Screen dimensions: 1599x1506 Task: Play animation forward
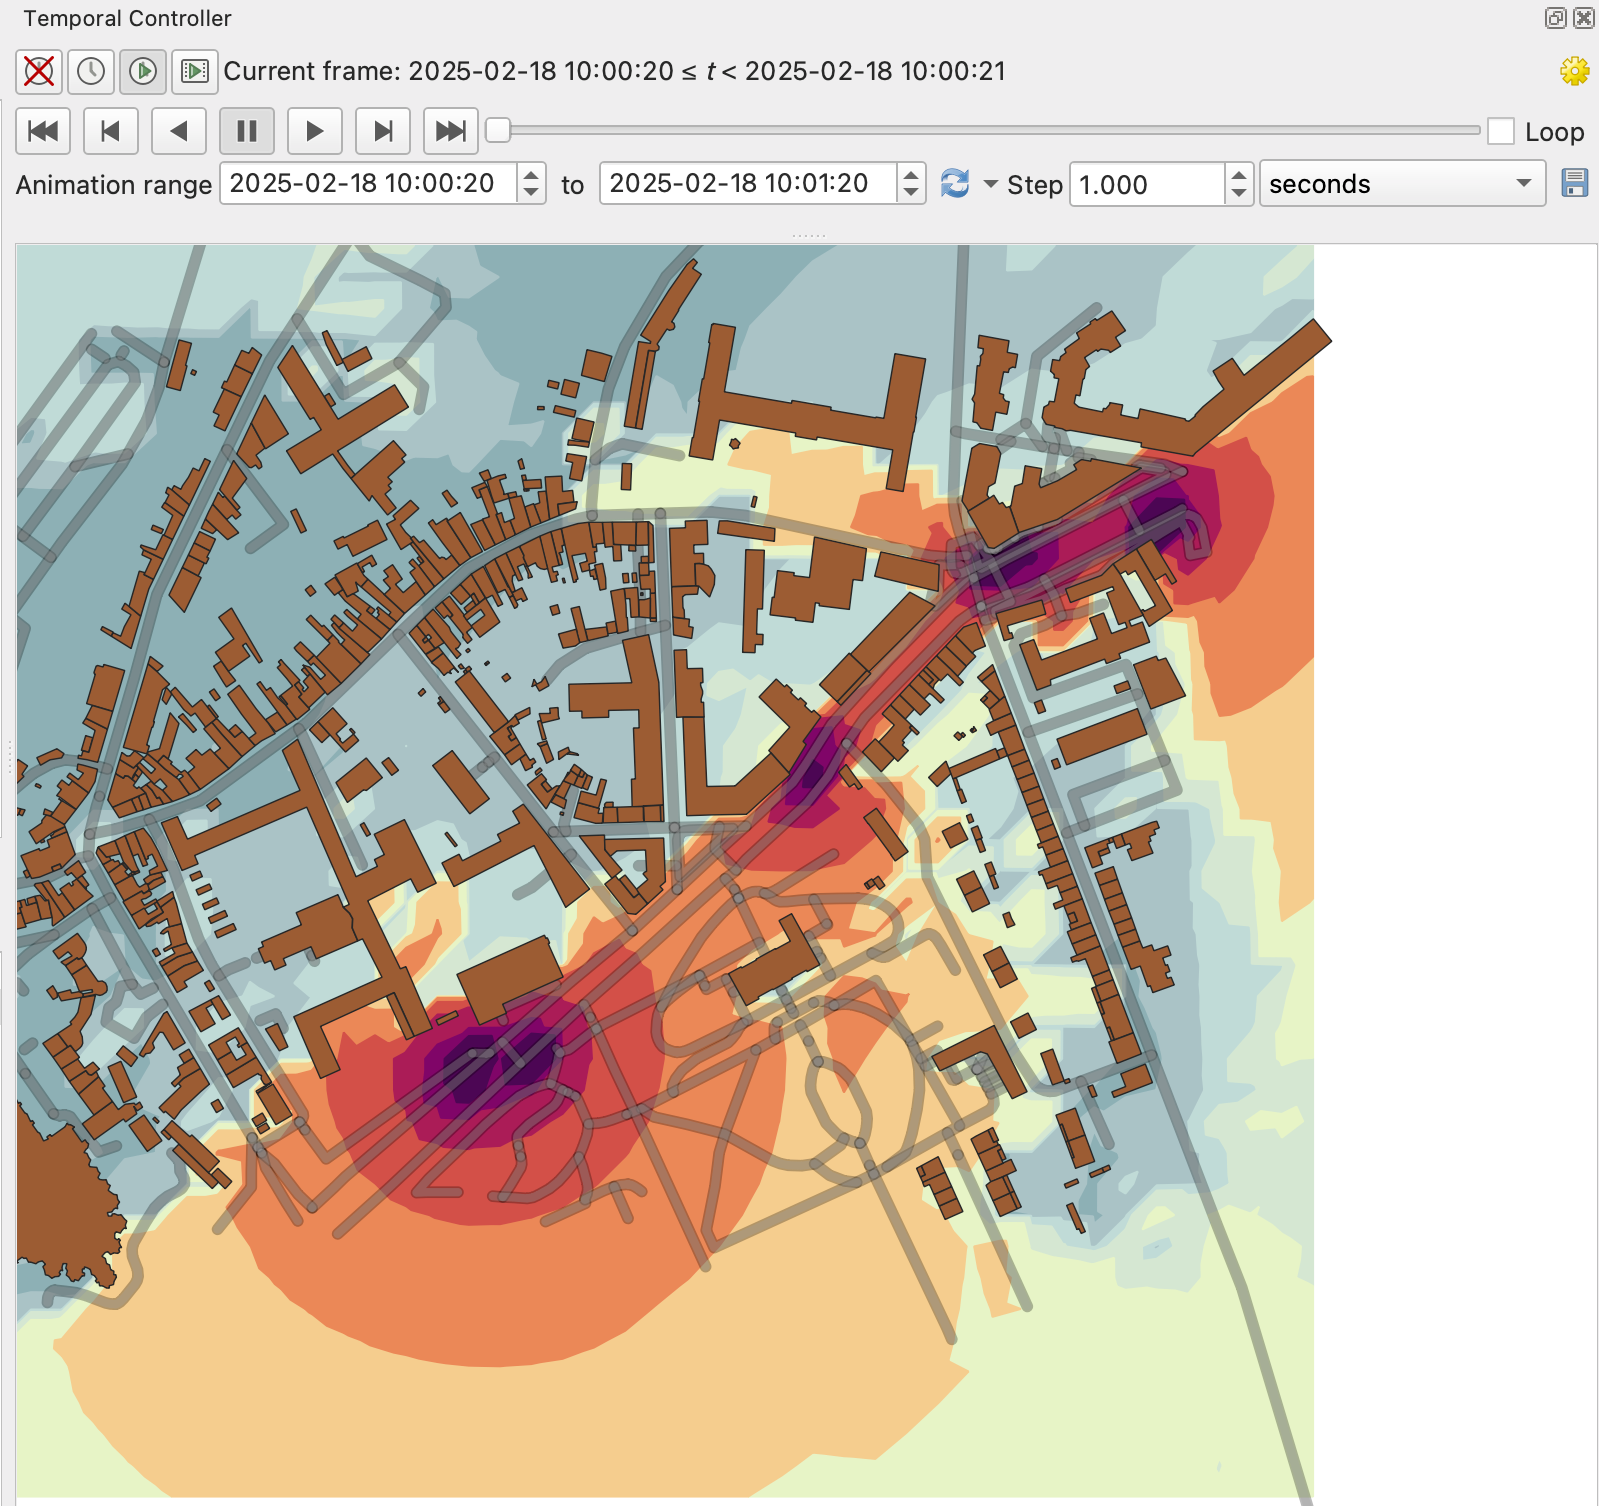click(x=315, y=131)
